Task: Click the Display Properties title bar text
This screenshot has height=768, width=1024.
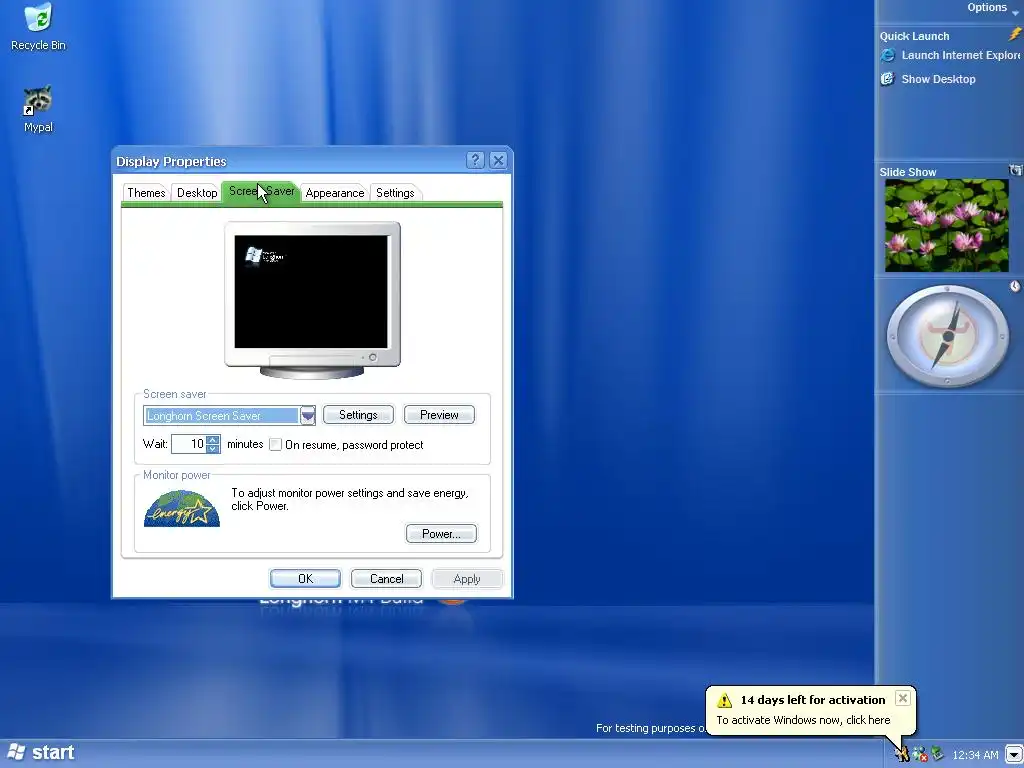Action: click(171, 161)
